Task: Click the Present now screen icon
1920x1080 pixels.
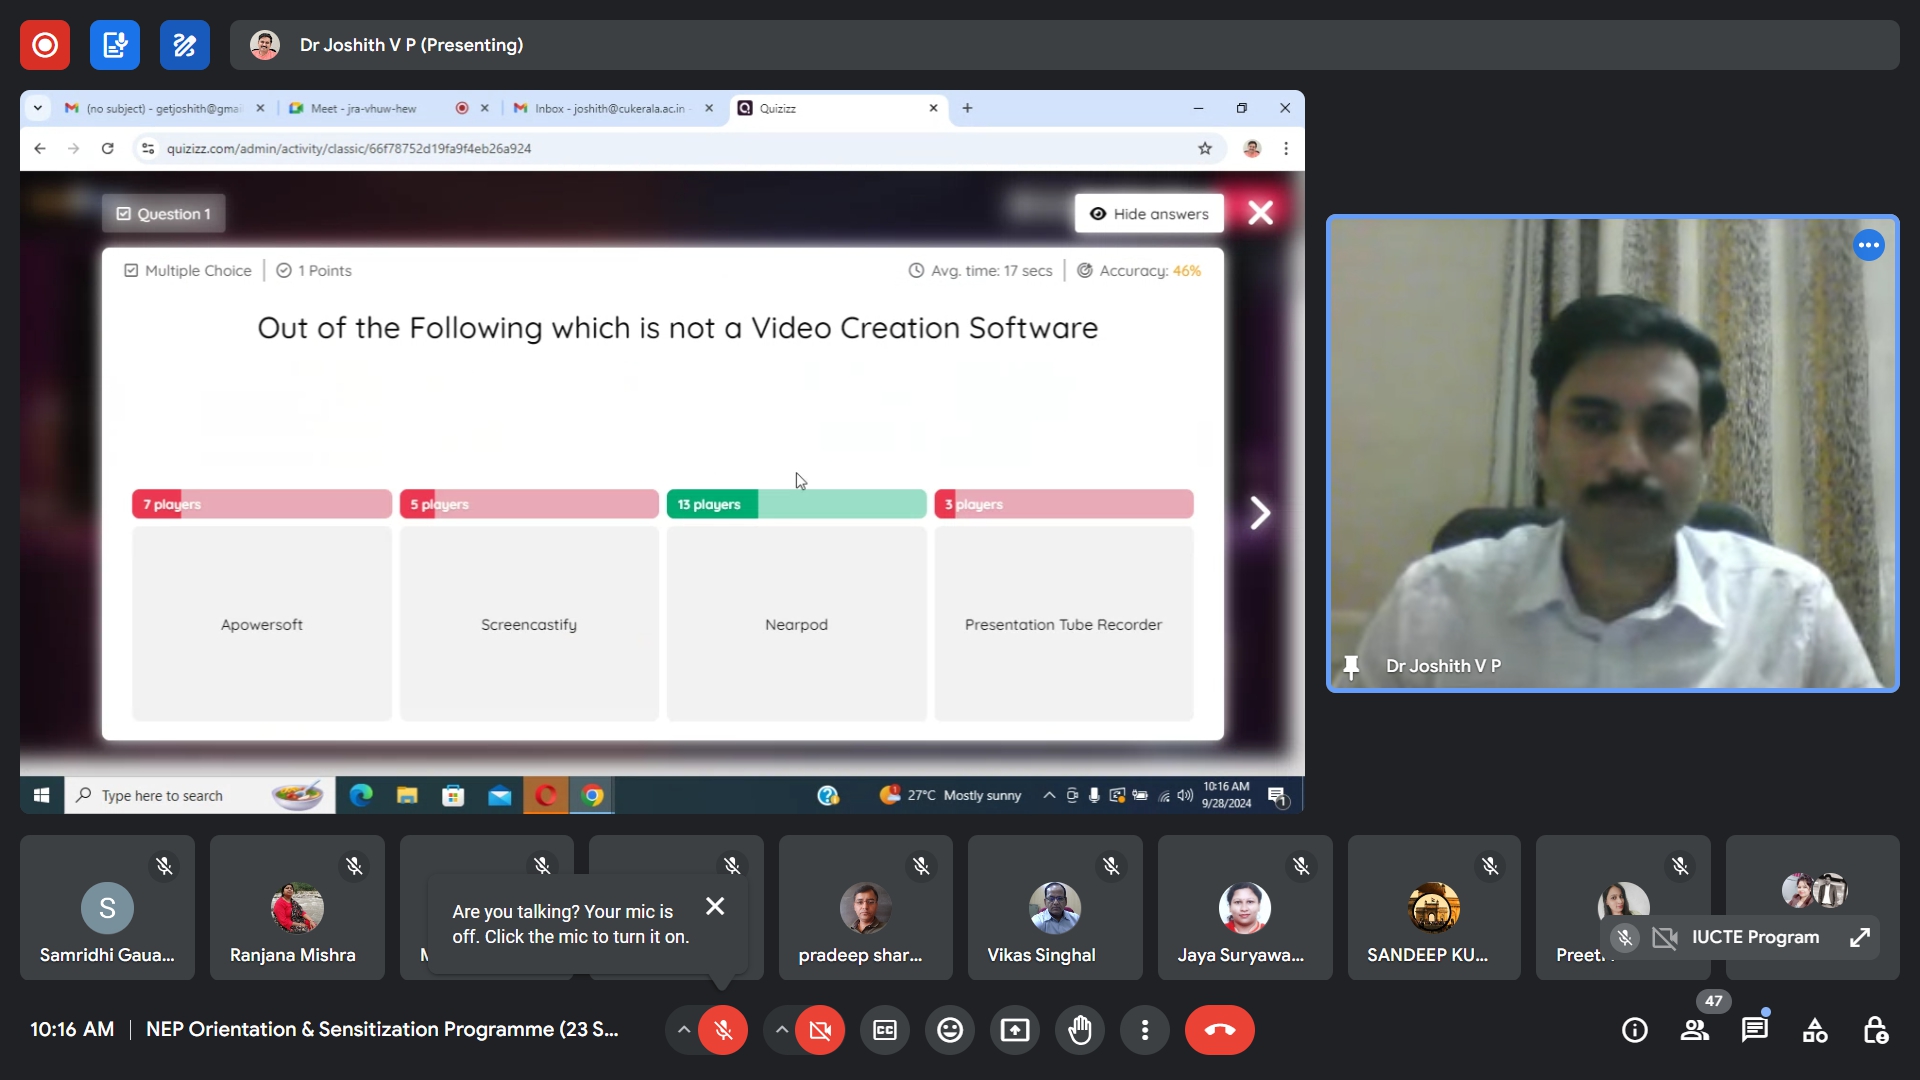Action: pos(1015,1030)
